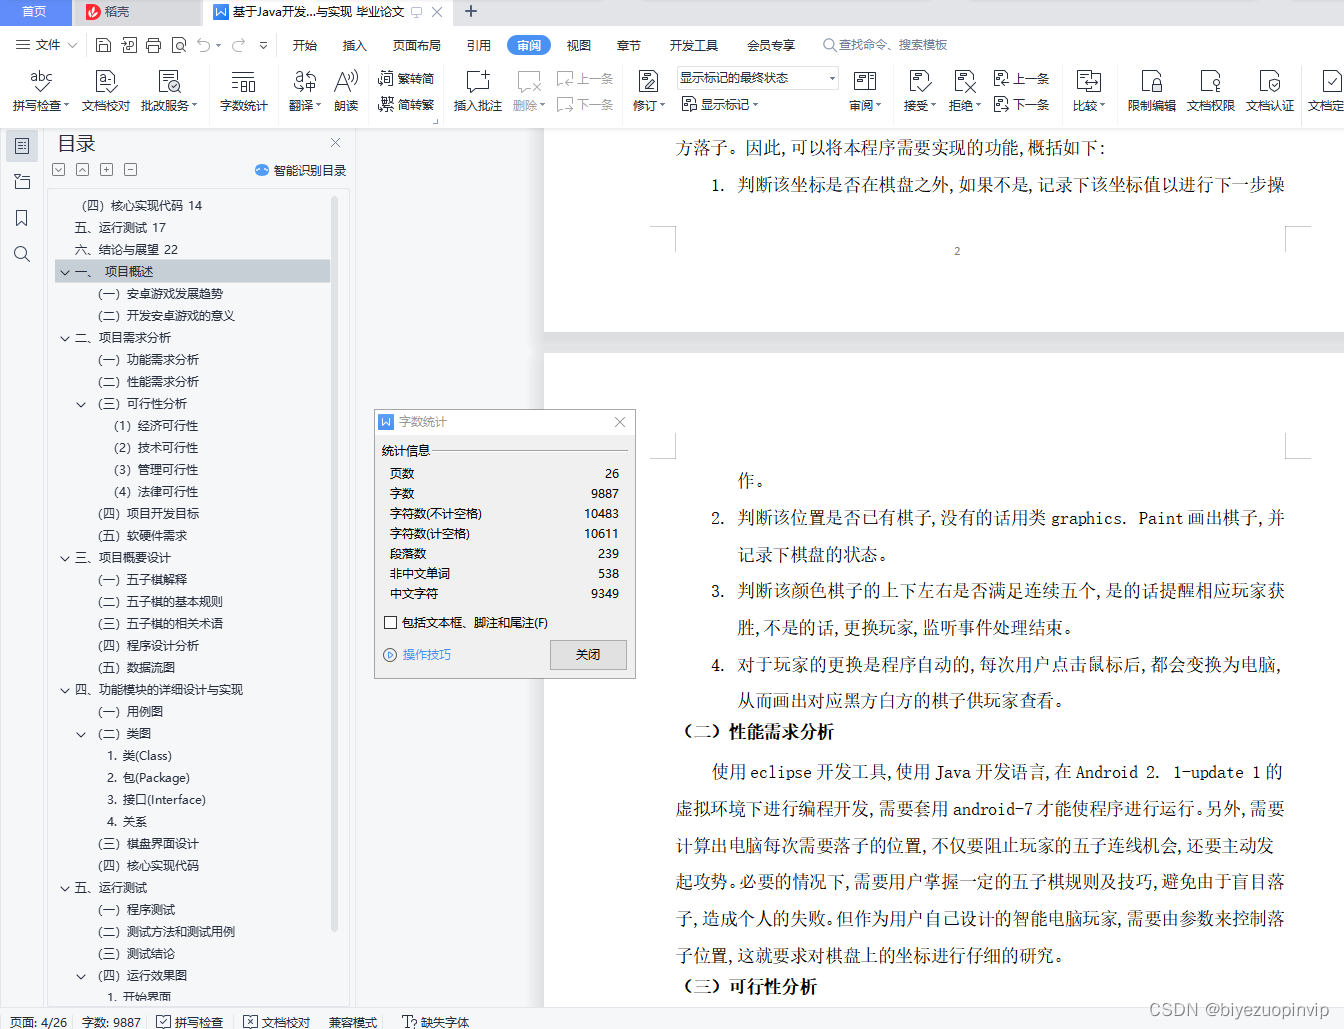Viewport: 1344px width, 1029px height.
Task: Switch to the 插入 ribbon tab
Action: pyautogui.click(x=355, y=45)
